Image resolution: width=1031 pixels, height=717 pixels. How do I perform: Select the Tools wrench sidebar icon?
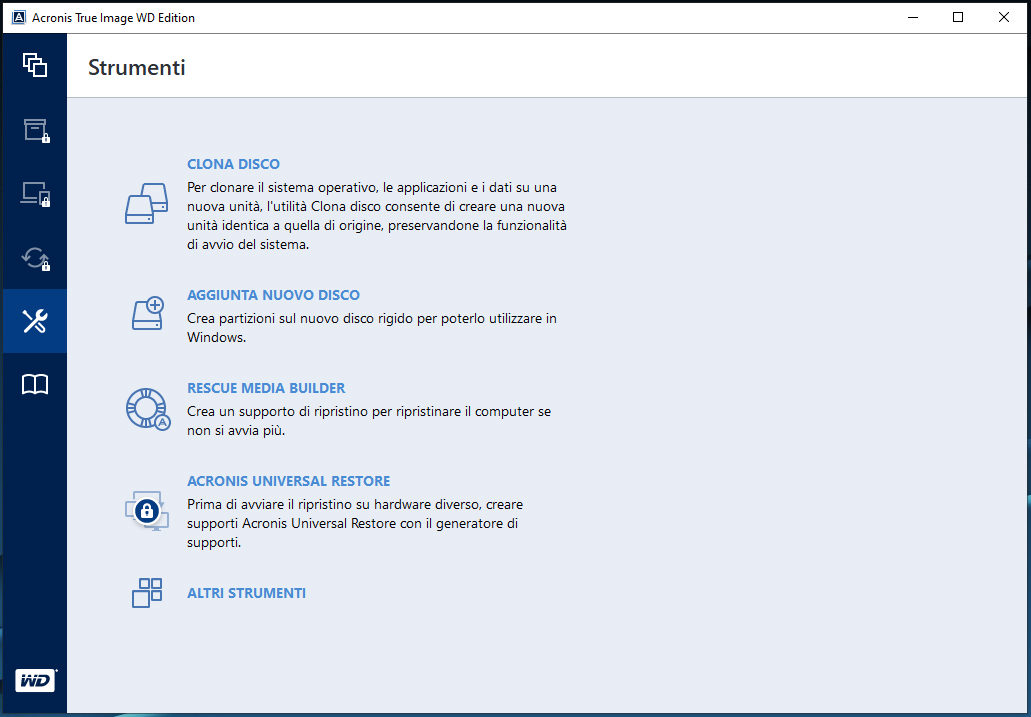(35, 321)
